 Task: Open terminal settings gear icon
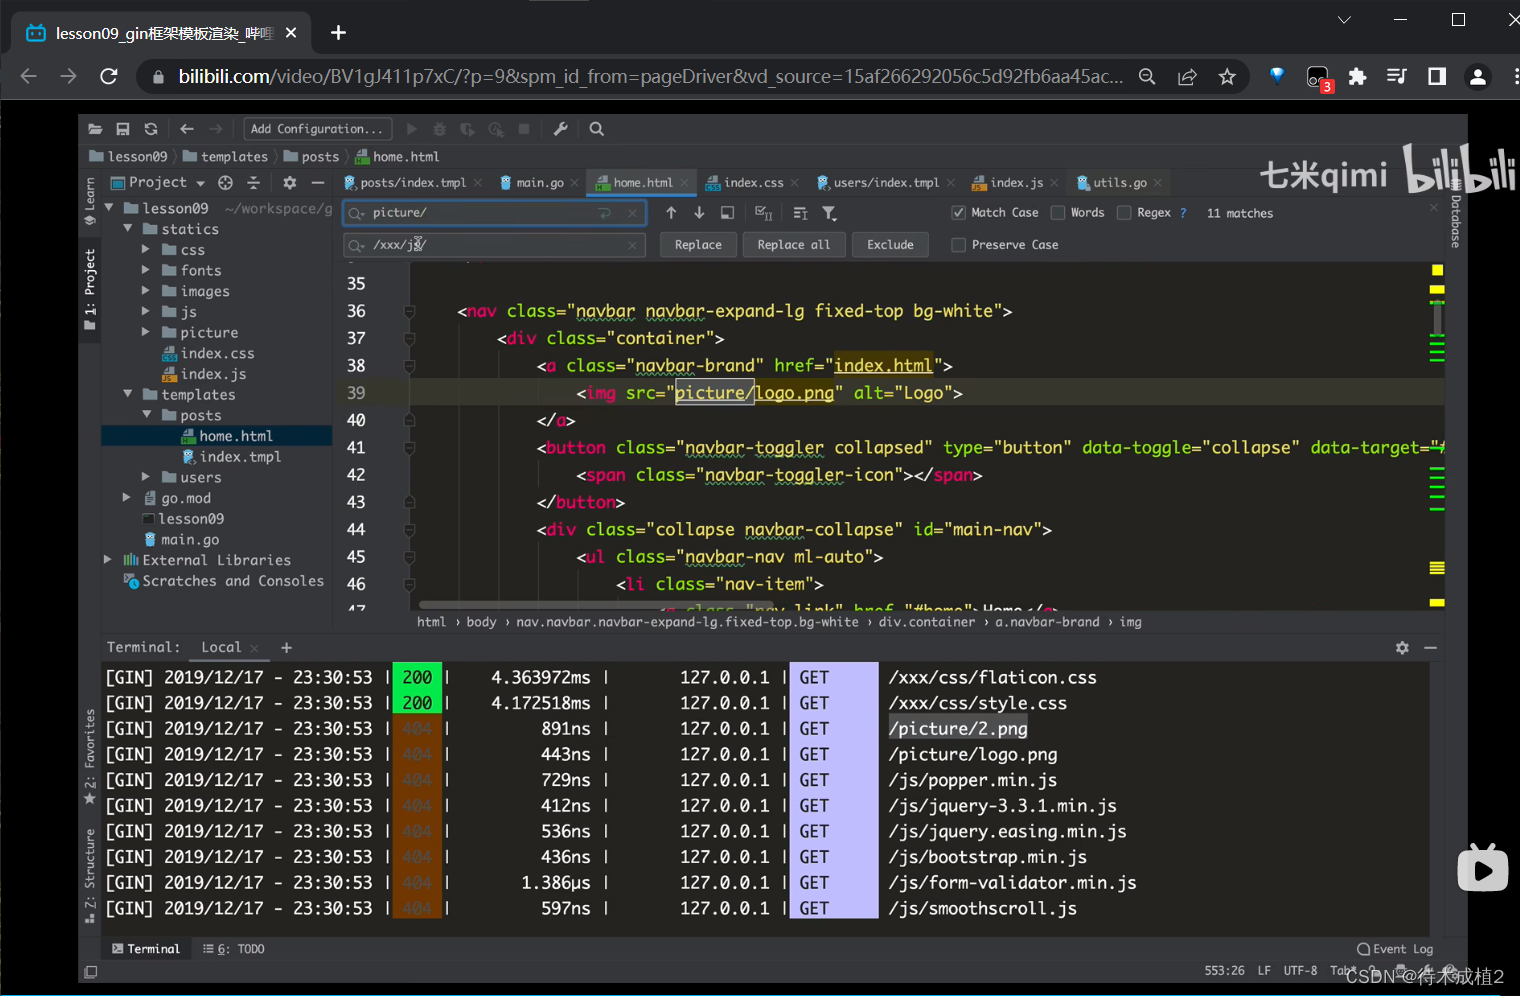point(1402,648)
